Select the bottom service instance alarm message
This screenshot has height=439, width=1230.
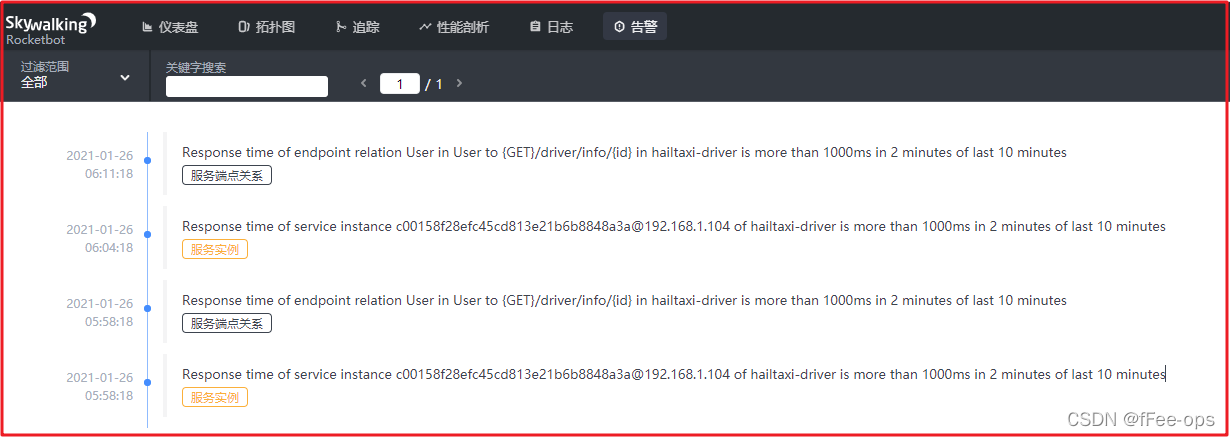(x=674, y=374)
